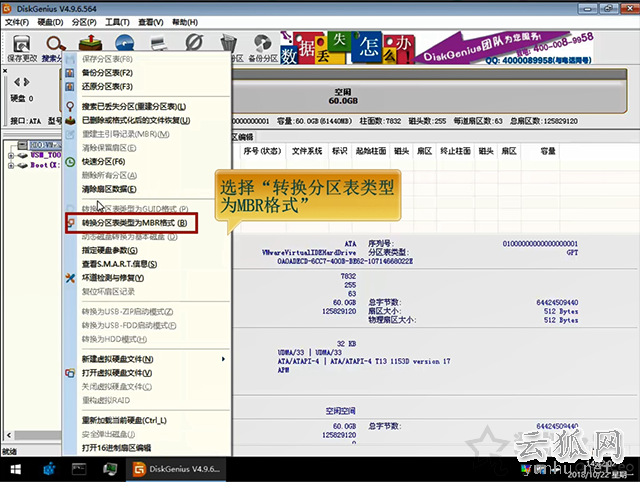Select 坏道检测与修复 menu entry
This screenshot has width=640, height=482.
point(113,278)
